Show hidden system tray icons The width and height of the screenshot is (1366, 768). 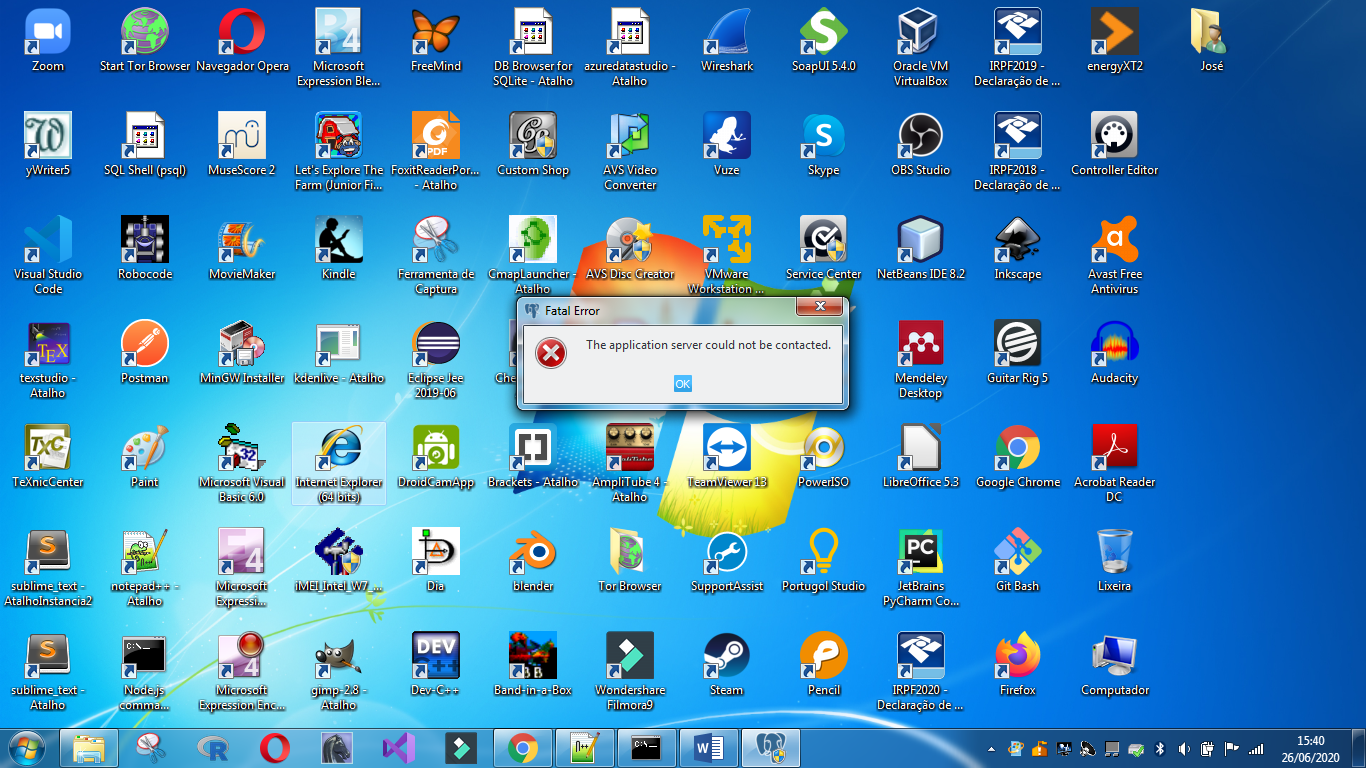coord(991,748)
